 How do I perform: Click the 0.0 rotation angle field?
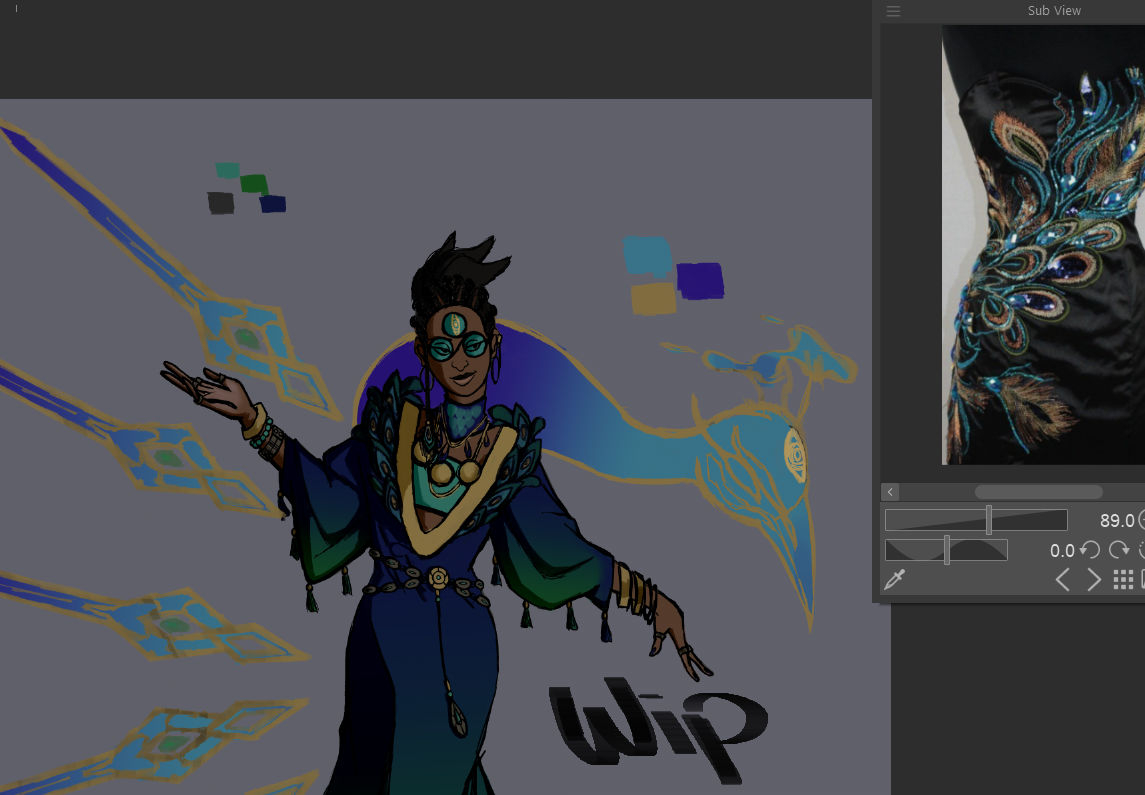[1061, 551]
